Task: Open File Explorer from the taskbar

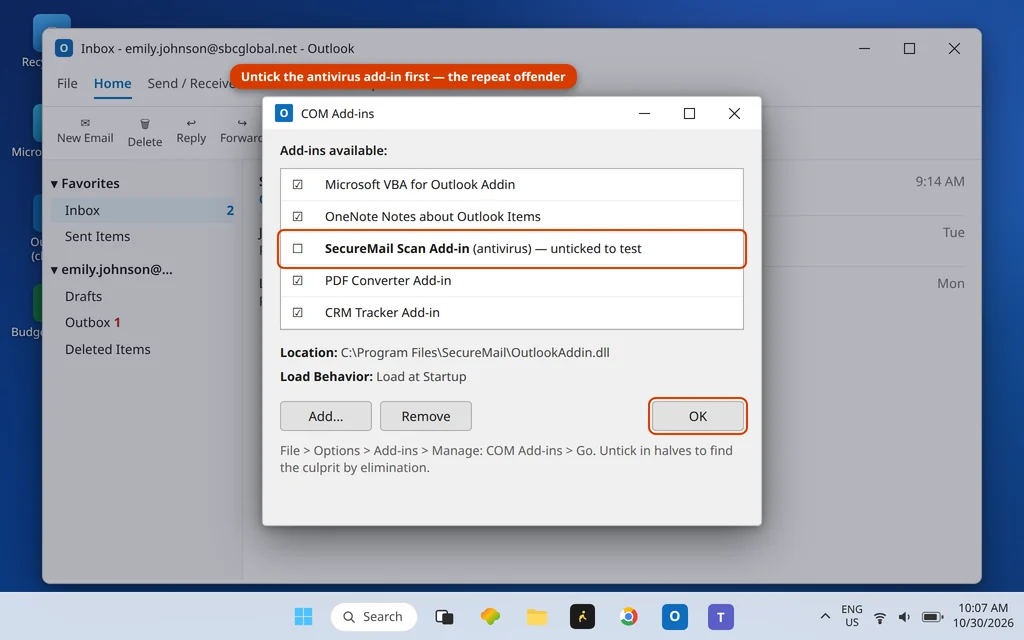Action: 537,616
